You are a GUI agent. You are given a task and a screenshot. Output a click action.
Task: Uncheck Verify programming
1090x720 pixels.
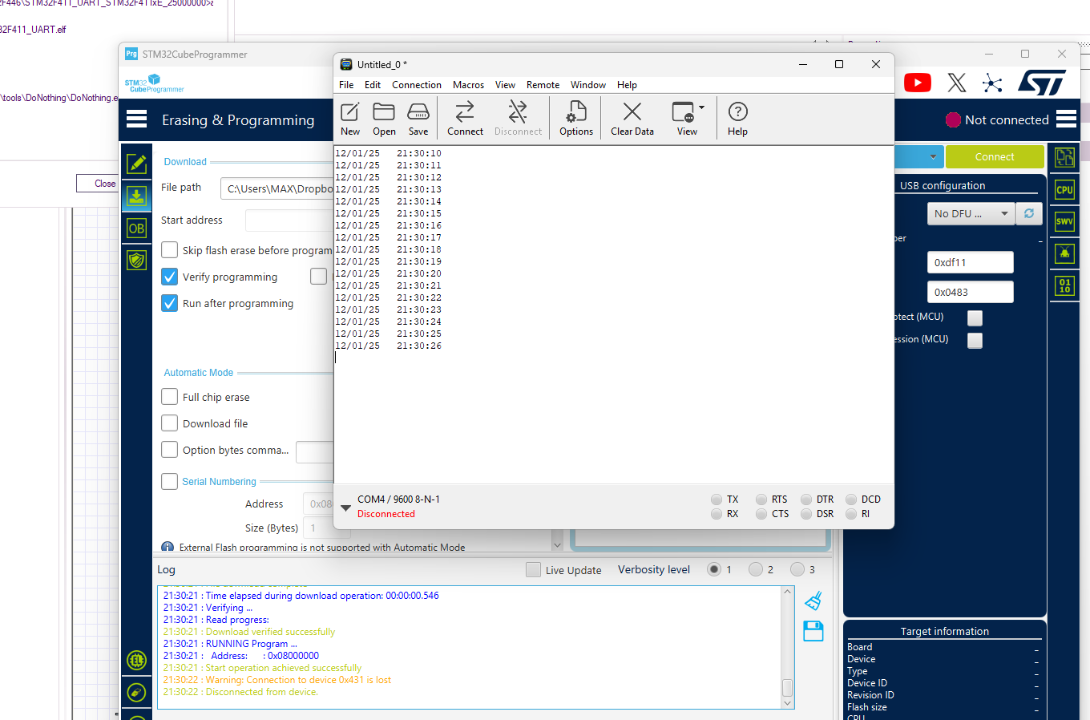pyautogui.click(x=169, y=277)
